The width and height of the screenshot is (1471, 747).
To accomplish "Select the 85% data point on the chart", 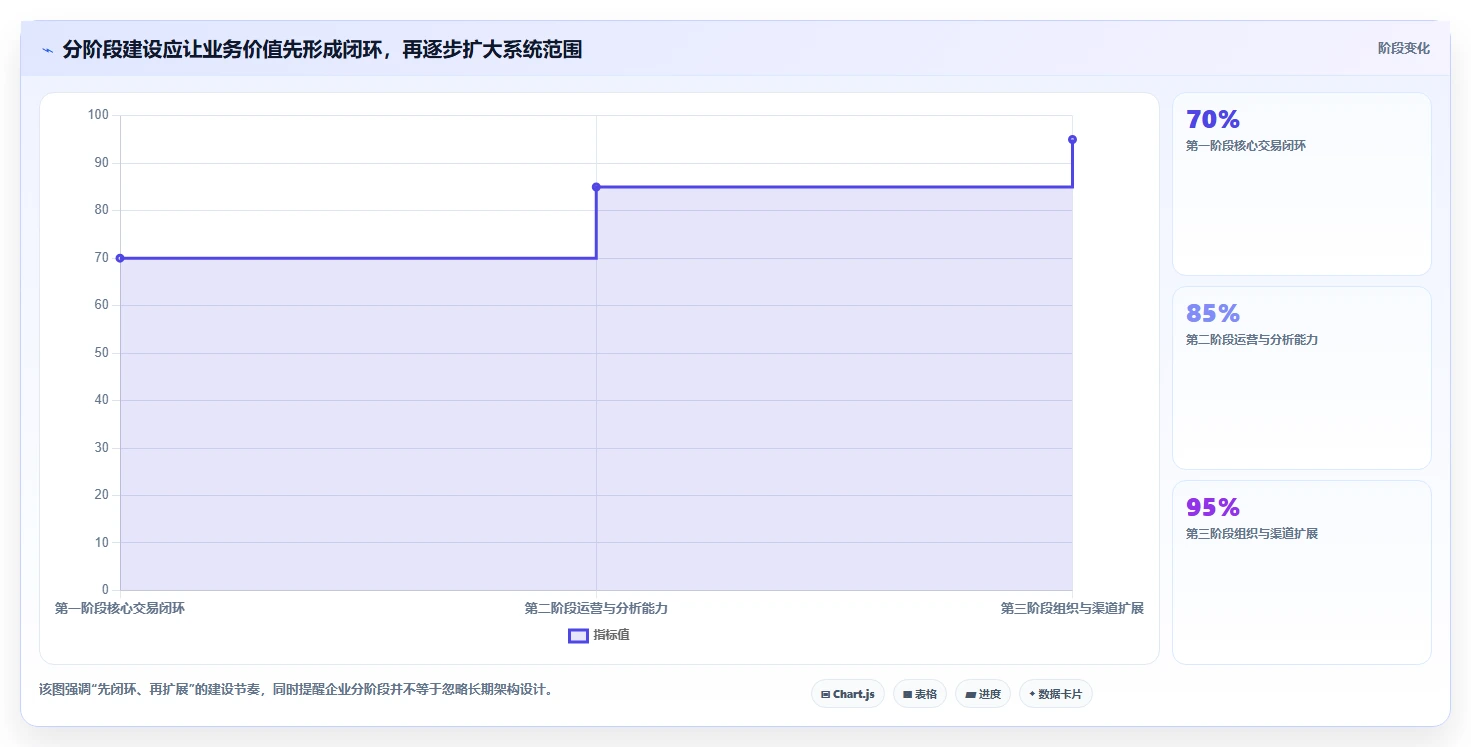I will (596, 187).
